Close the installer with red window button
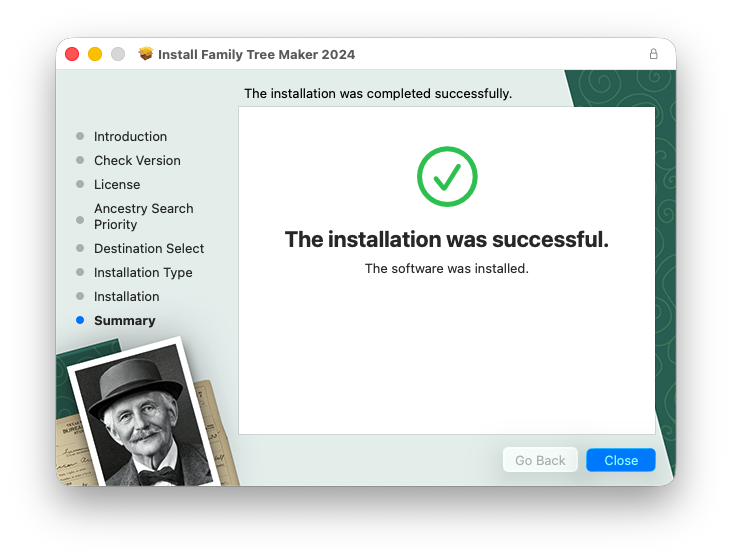Viewport: 732px width, 560px height. (x=72, y=54)
